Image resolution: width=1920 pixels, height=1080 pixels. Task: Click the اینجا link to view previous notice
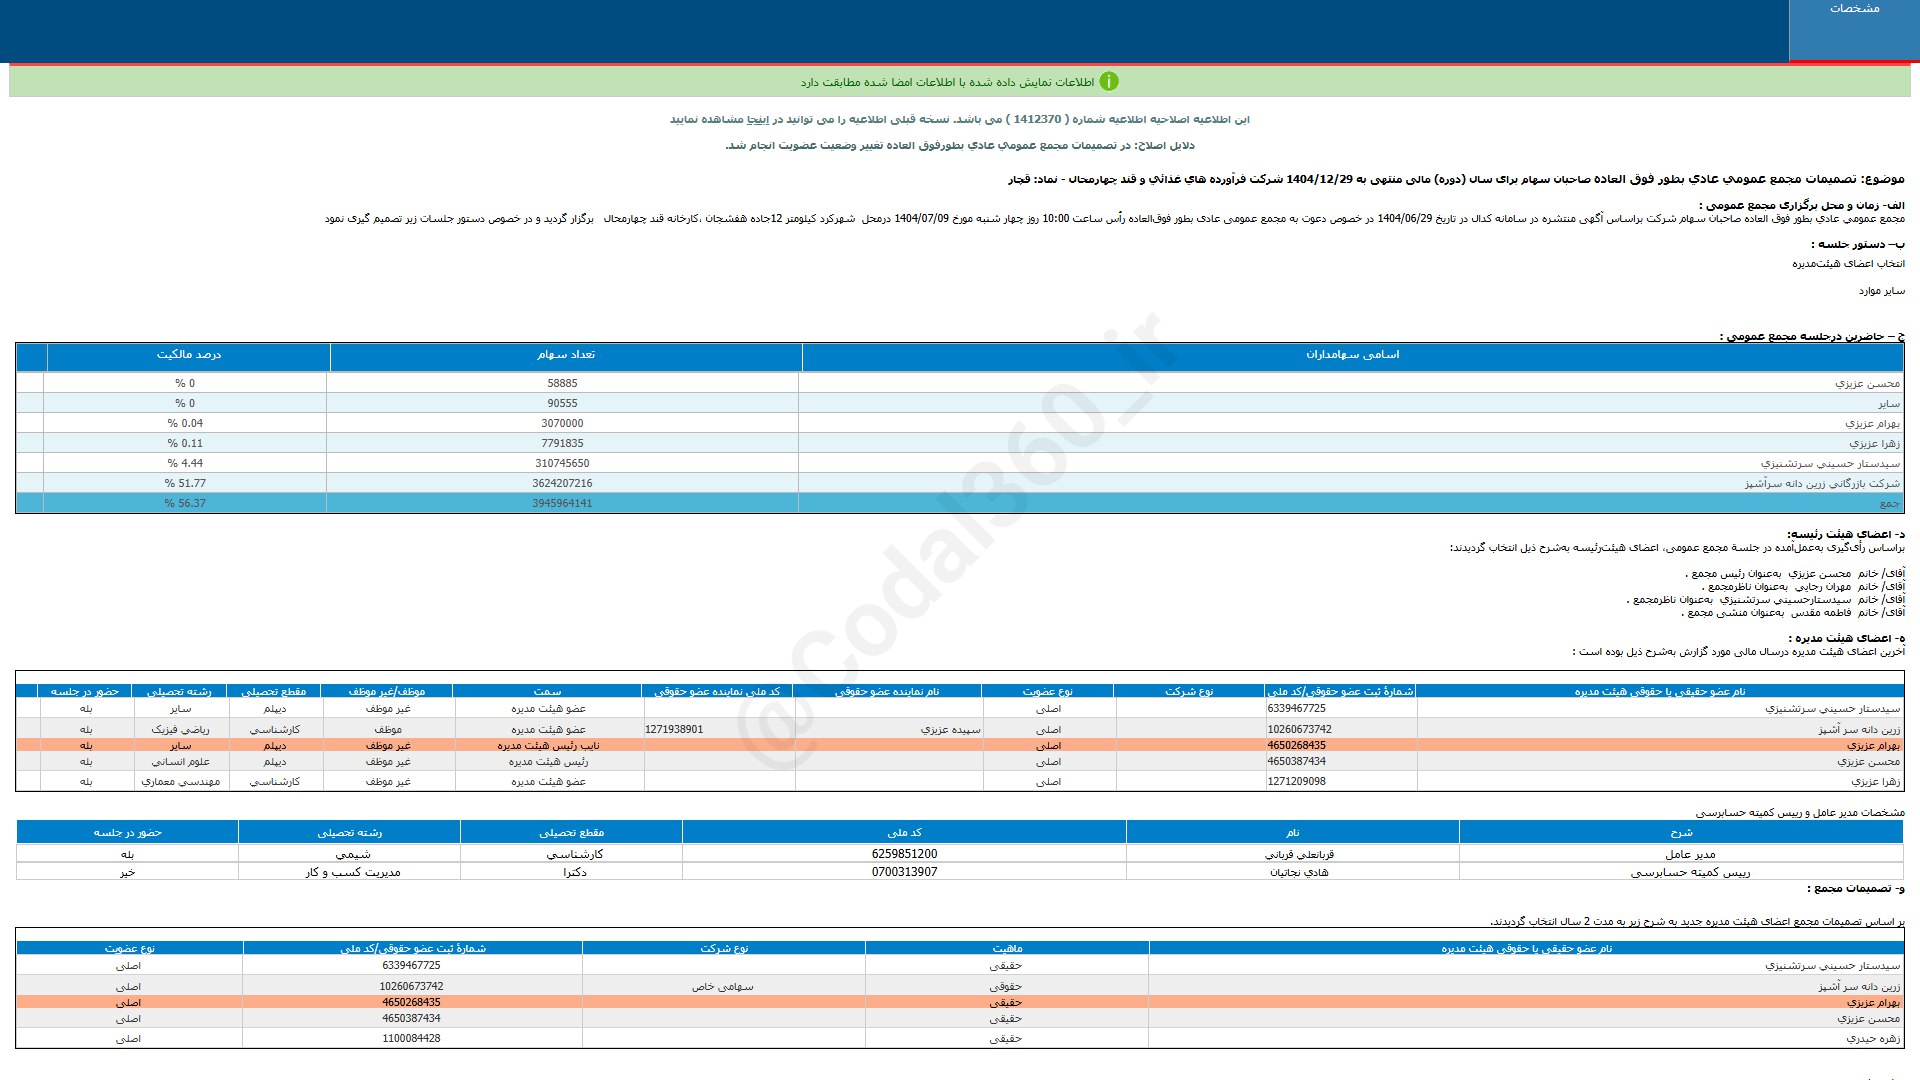coord(757,119)
